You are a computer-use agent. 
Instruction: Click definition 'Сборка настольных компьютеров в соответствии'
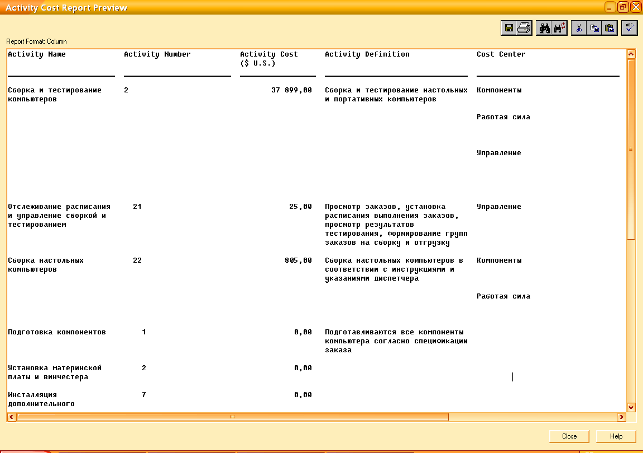(x=394, y=269)
